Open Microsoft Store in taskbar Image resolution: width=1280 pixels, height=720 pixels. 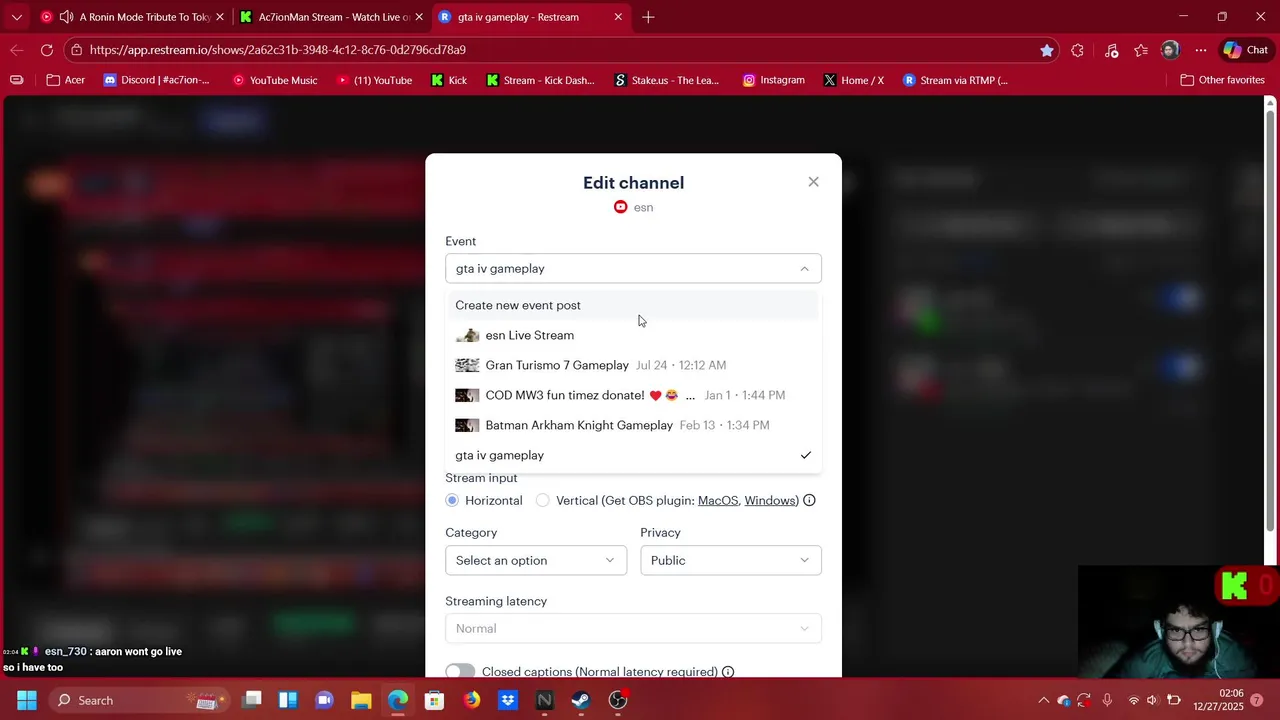pos(434,700)
